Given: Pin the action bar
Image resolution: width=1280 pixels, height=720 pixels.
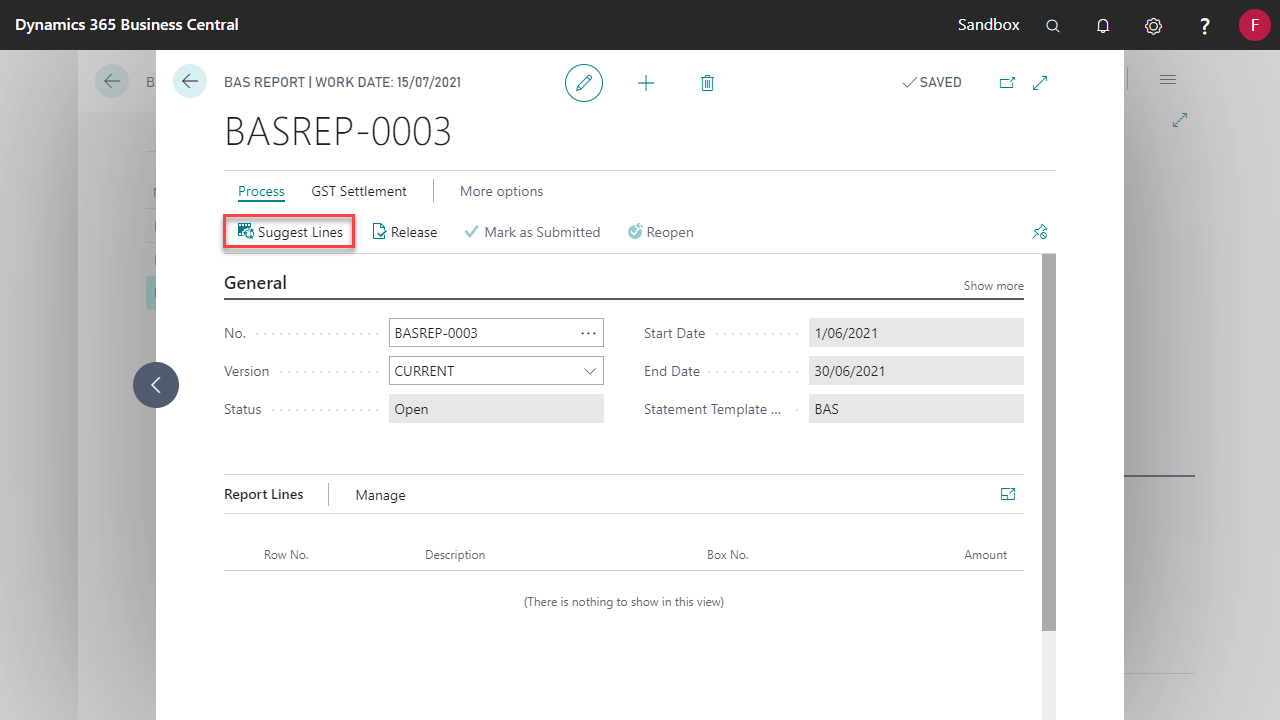Looking at the screenshot, I should pos(1039,232).
